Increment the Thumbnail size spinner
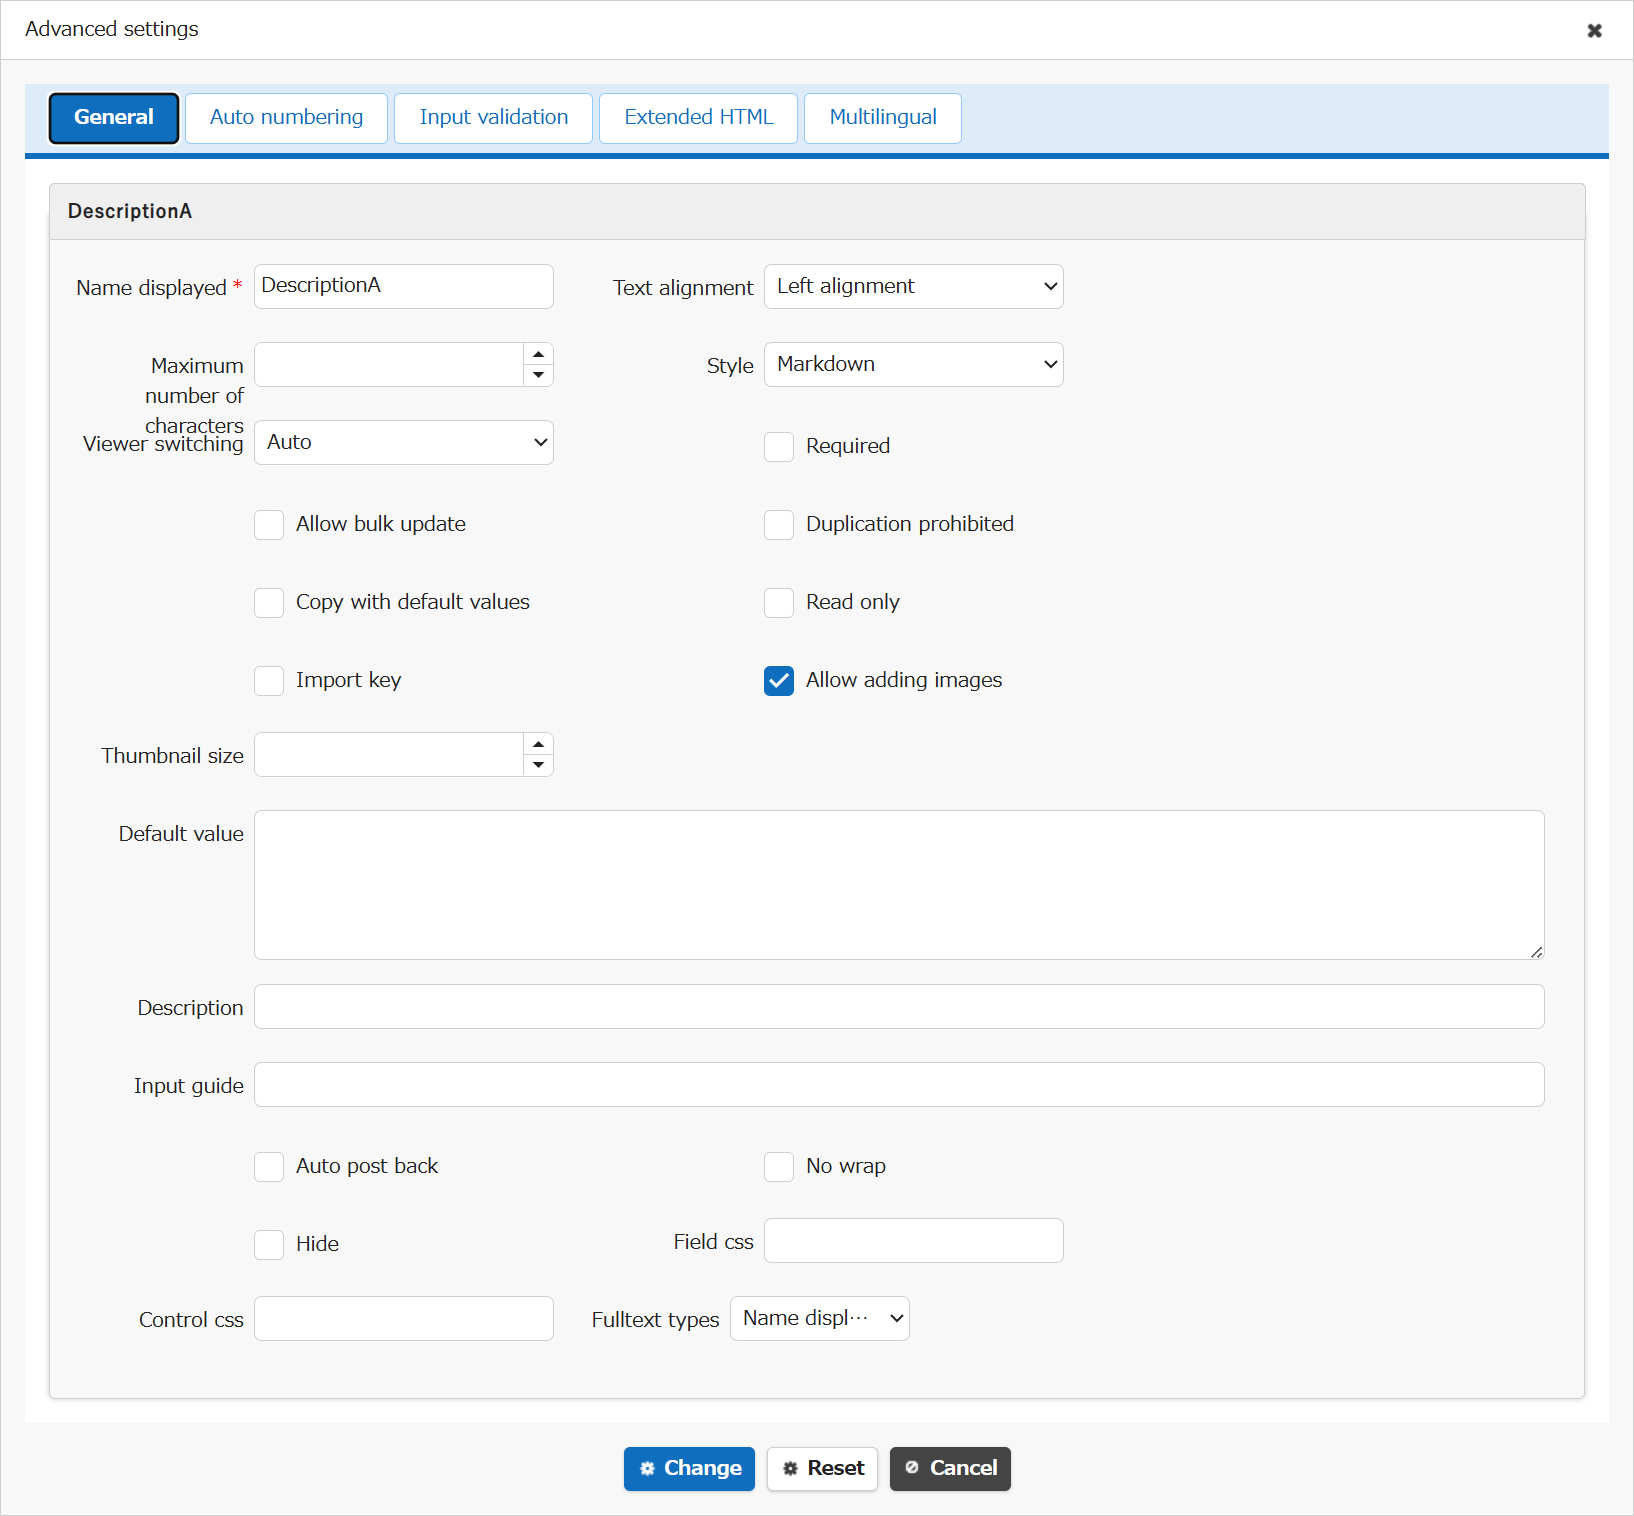The image size is (1634, 1516). [538, 744]
